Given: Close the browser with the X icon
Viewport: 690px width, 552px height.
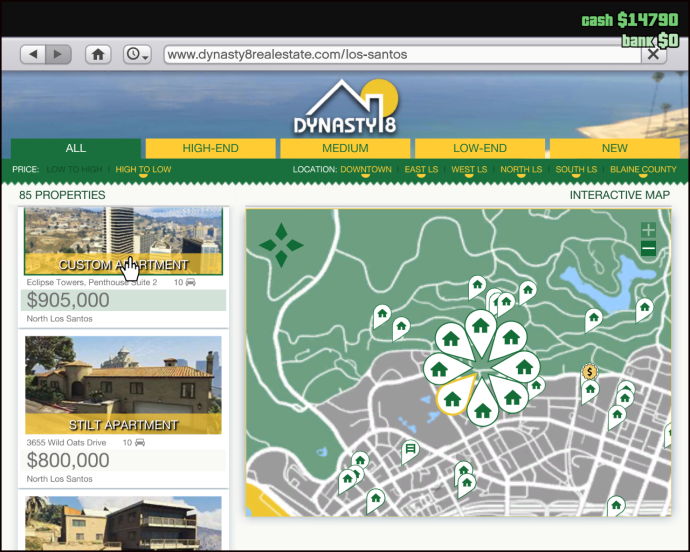Looking at the screenshot, I should pyautogui.click(x=653, y=54).
